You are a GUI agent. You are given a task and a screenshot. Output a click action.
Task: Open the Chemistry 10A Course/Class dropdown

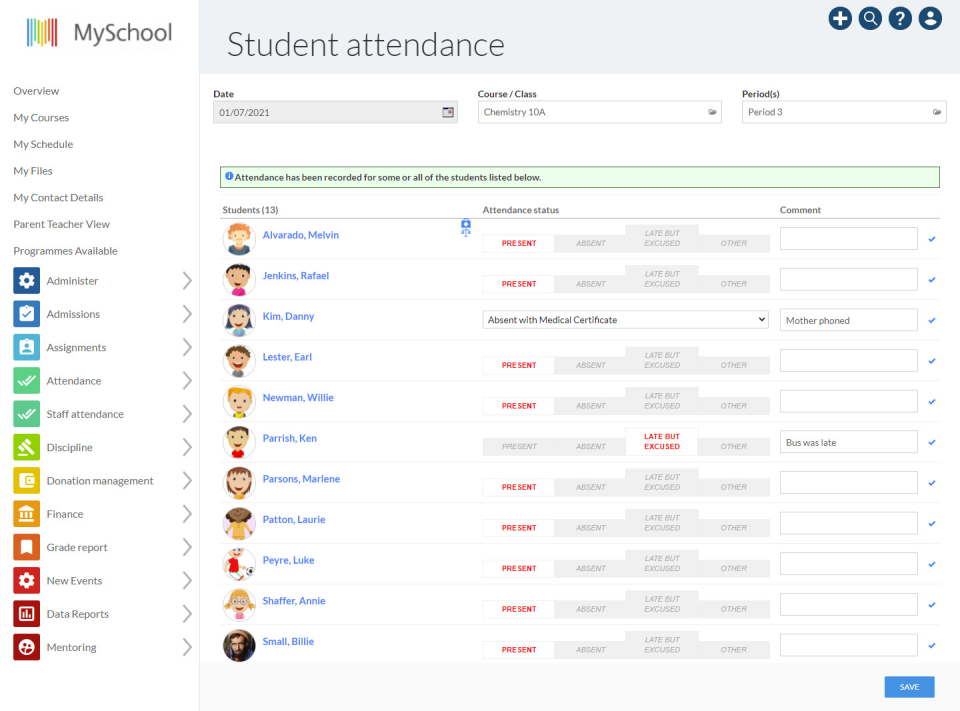coord(600,112)
